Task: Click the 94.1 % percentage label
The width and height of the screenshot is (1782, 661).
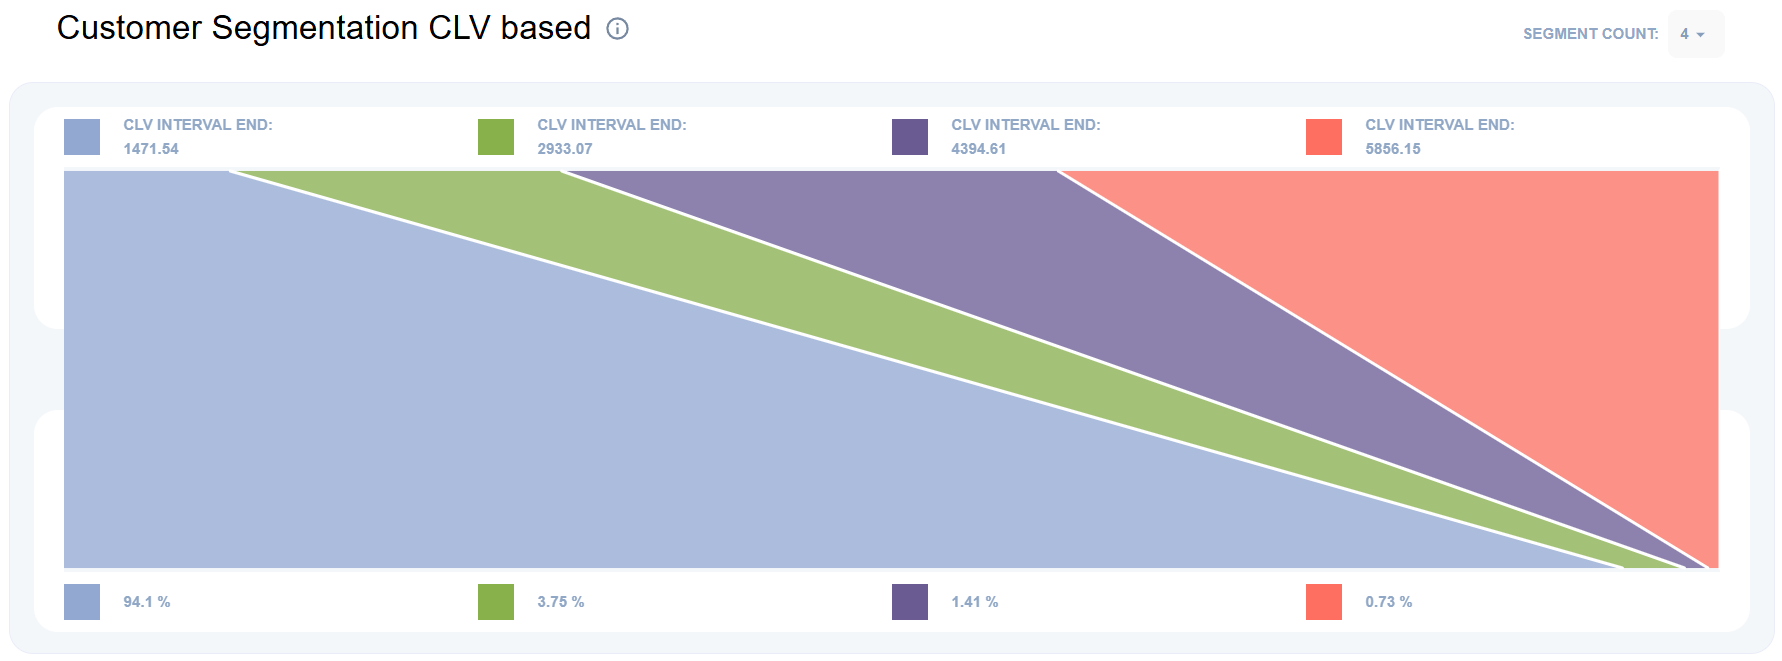Action: [x=147, y=602]
